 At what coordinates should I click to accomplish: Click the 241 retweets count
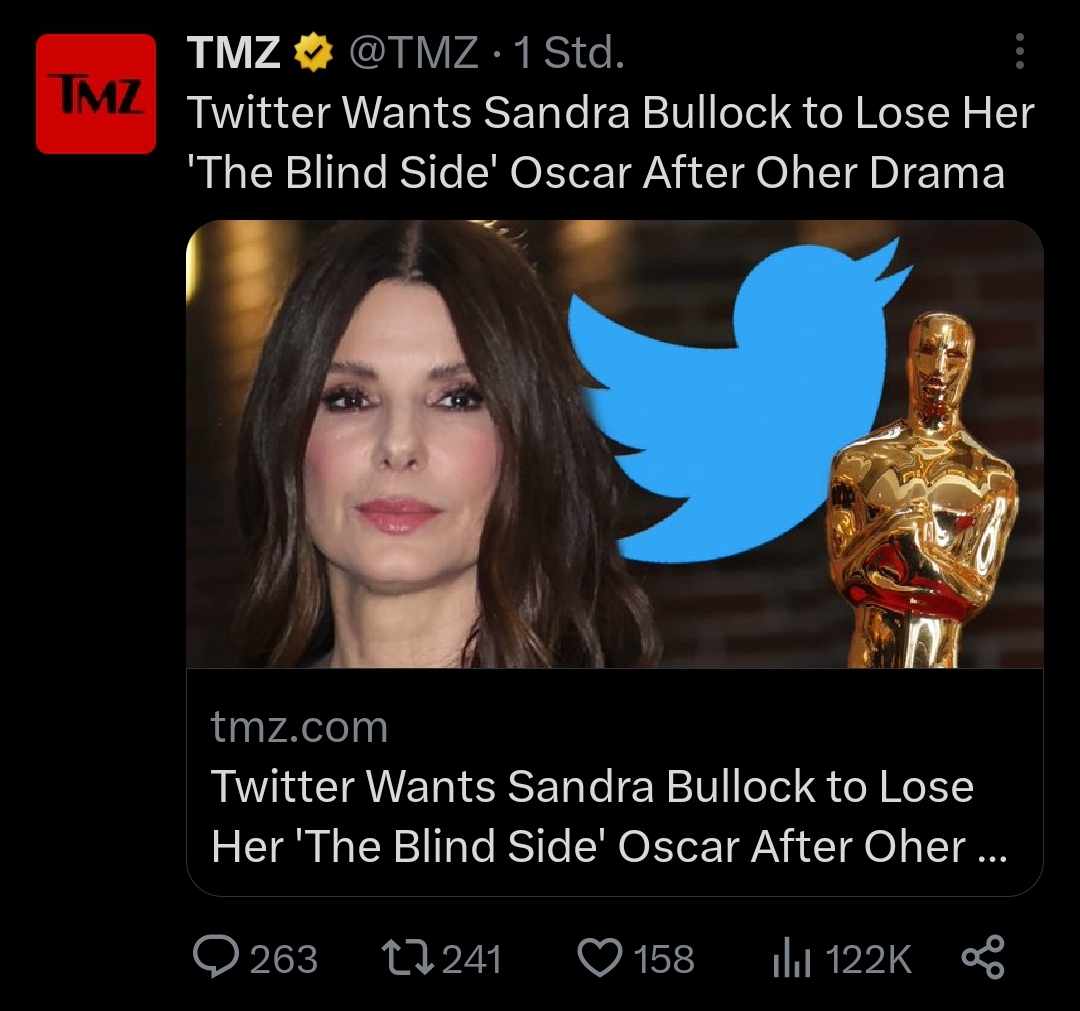(471, 960)
